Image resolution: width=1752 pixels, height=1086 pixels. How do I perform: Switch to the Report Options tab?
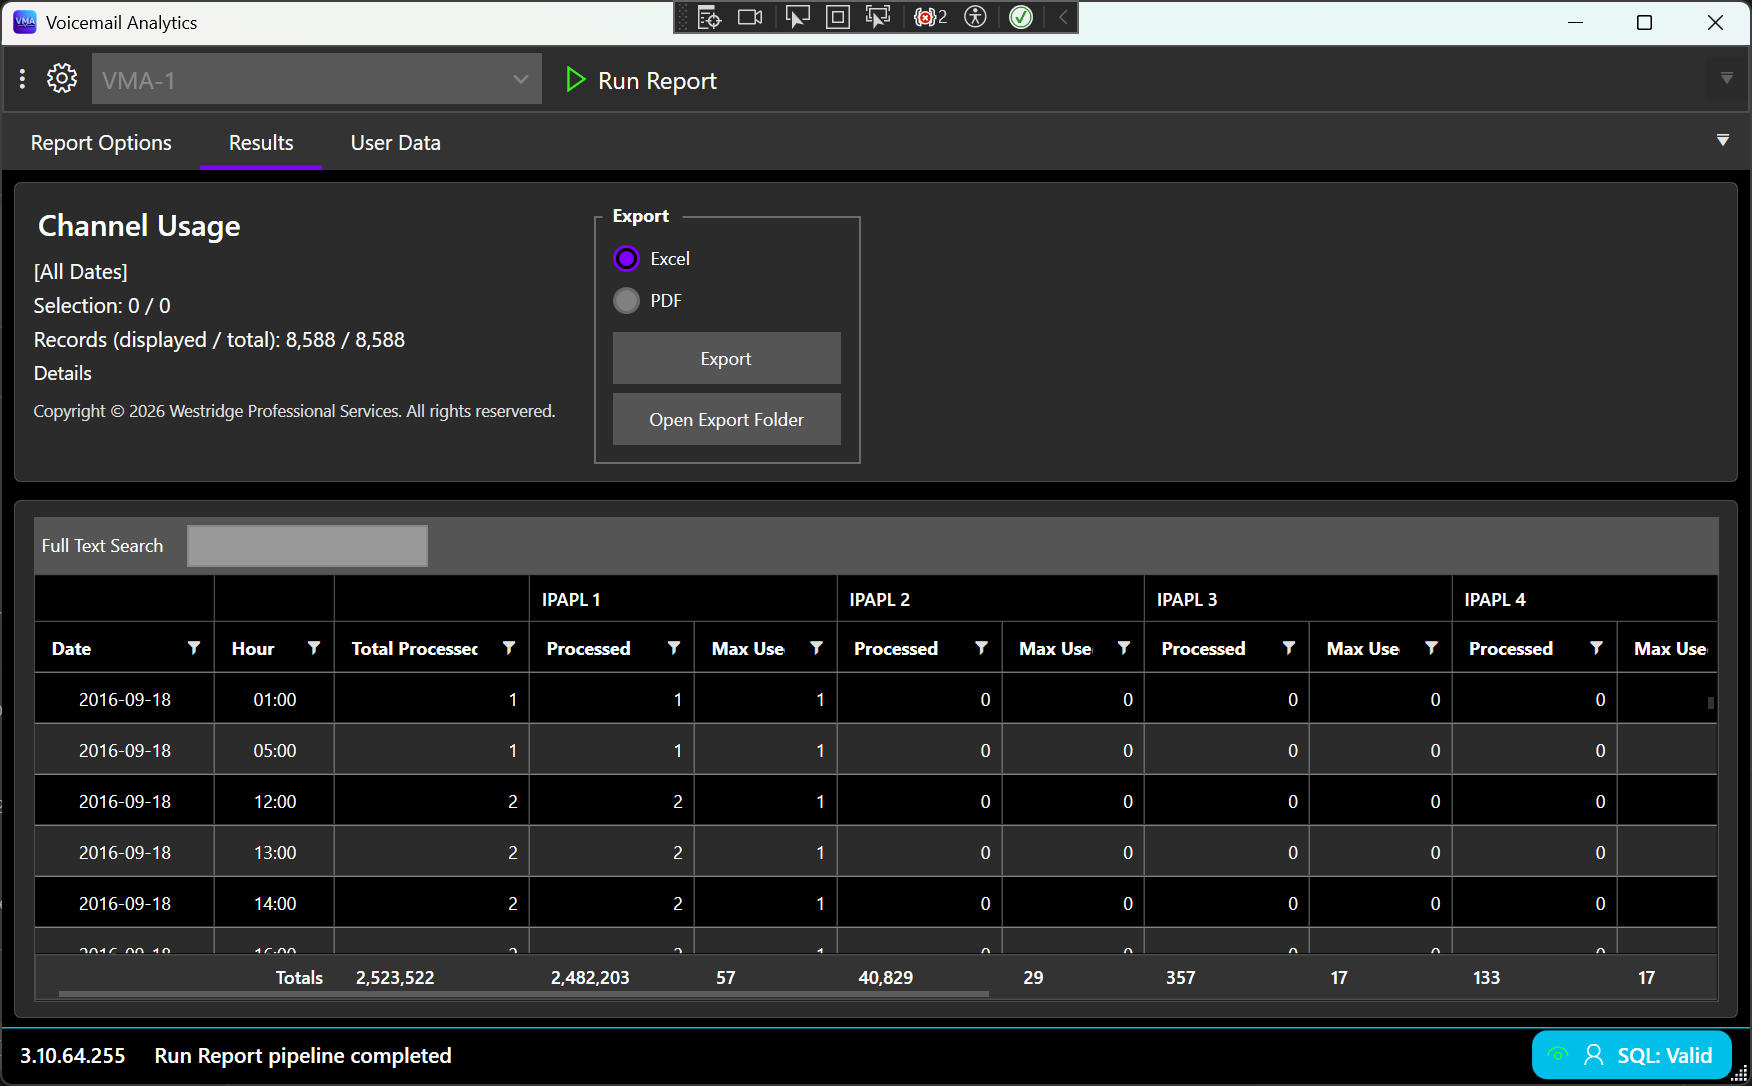(x=101, y=143)
